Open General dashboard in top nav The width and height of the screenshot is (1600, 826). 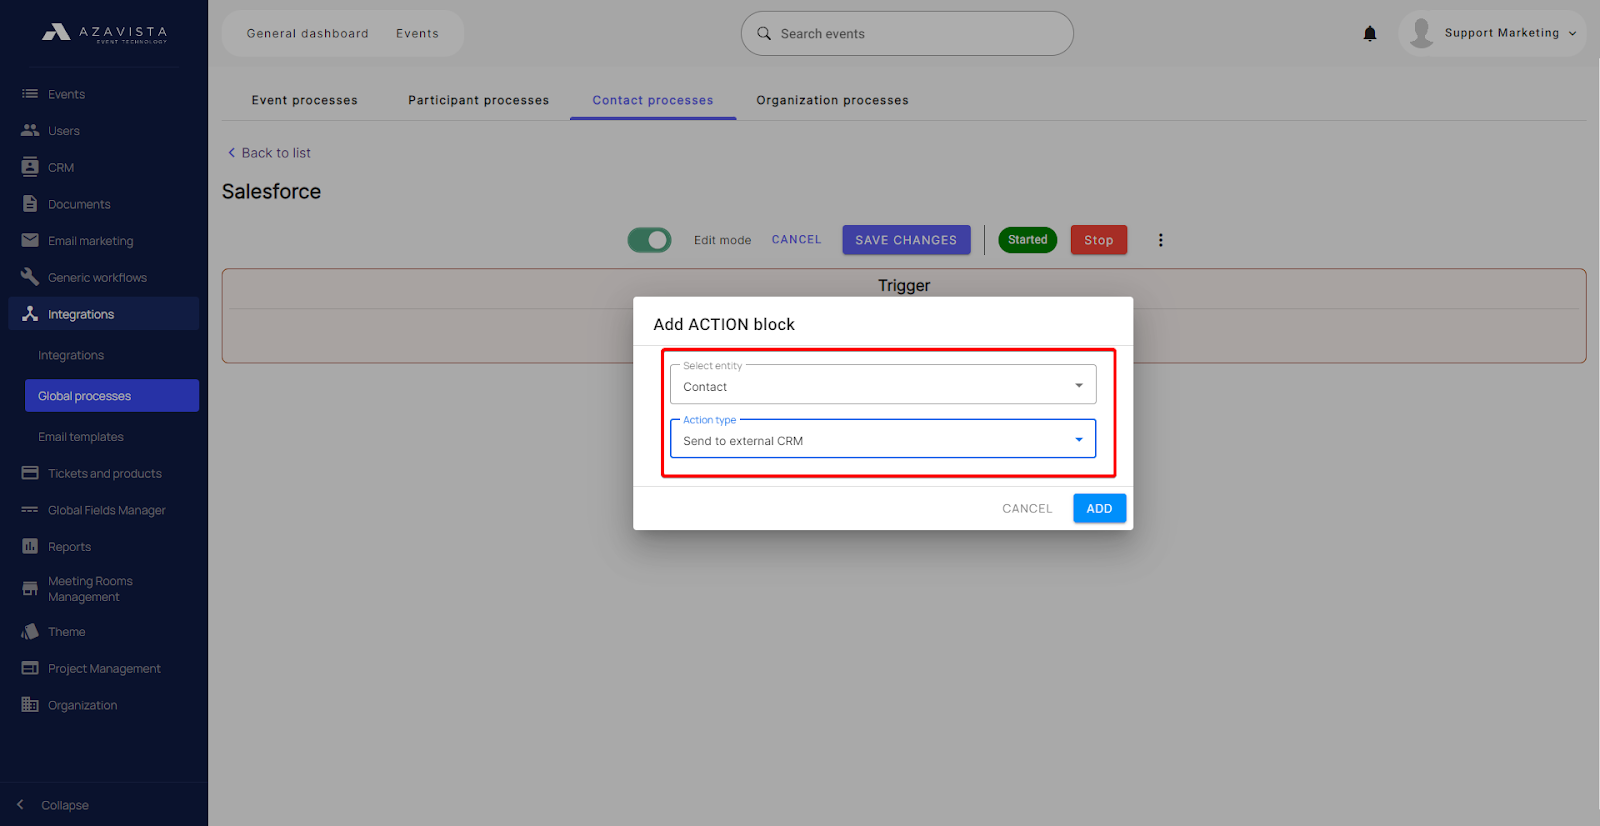pyautogui.click(x=308, y=33)
